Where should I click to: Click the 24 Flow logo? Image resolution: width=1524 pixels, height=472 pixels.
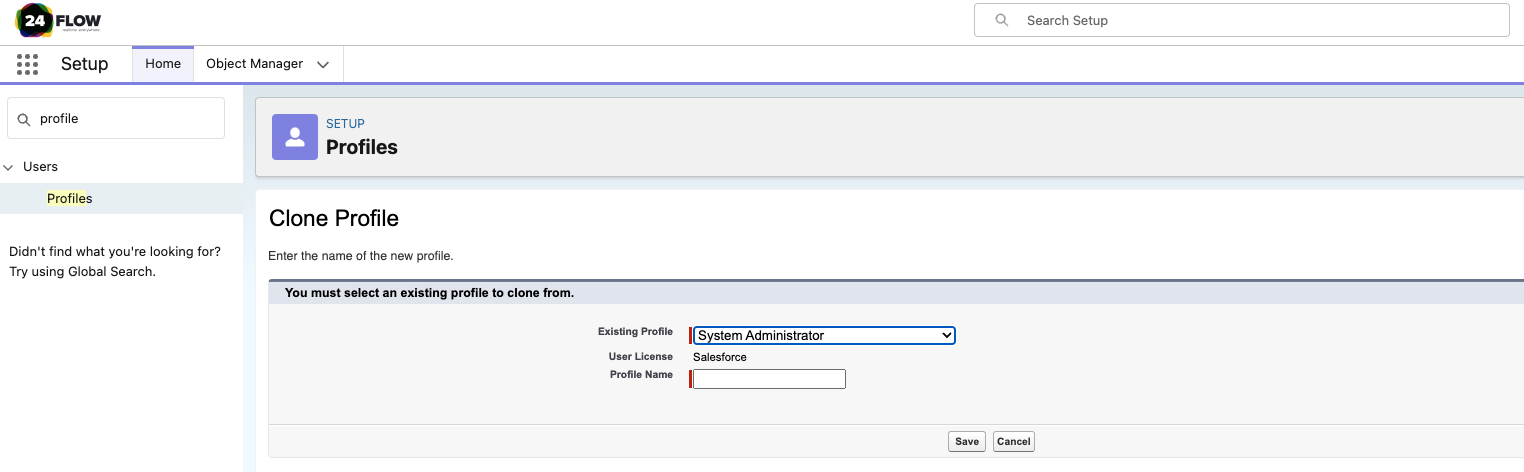pyautogui.click(x=59, y=20)
